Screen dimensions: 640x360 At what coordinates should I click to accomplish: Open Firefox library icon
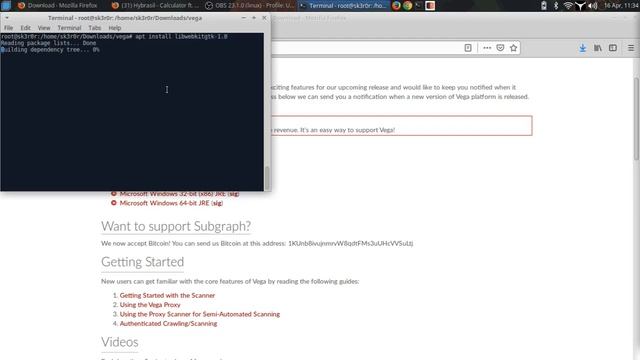coord(598,48)
